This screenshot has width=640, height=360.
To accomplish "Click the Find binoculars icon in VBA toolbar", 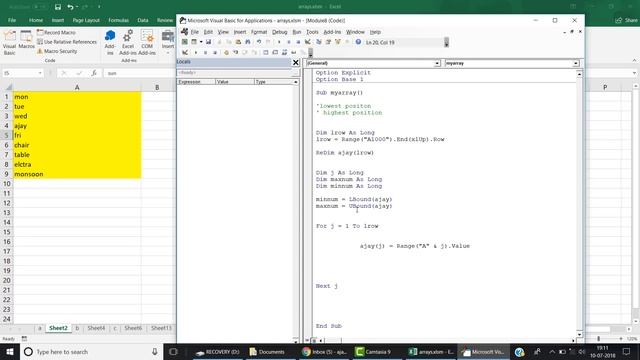I will (247, 42).
